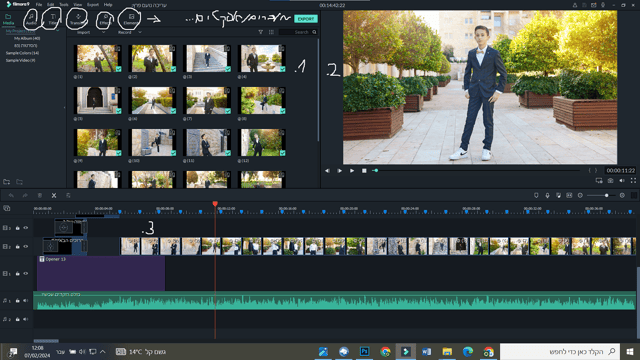Click the search magnifier icon
The width and height of the screenshot is (640, 360).
click(x=314, y=32)
